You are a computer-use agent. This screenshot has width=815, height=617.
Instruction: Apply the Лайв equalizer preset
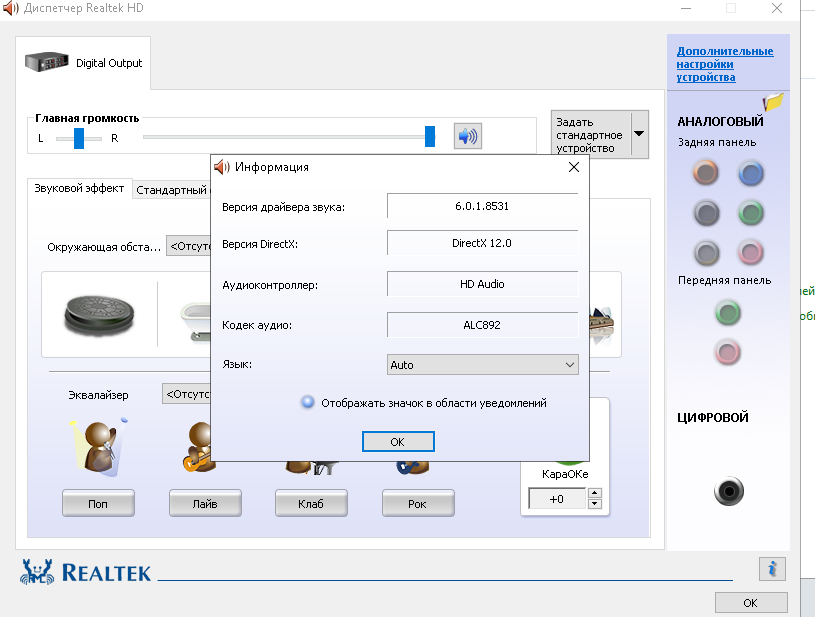205,503
